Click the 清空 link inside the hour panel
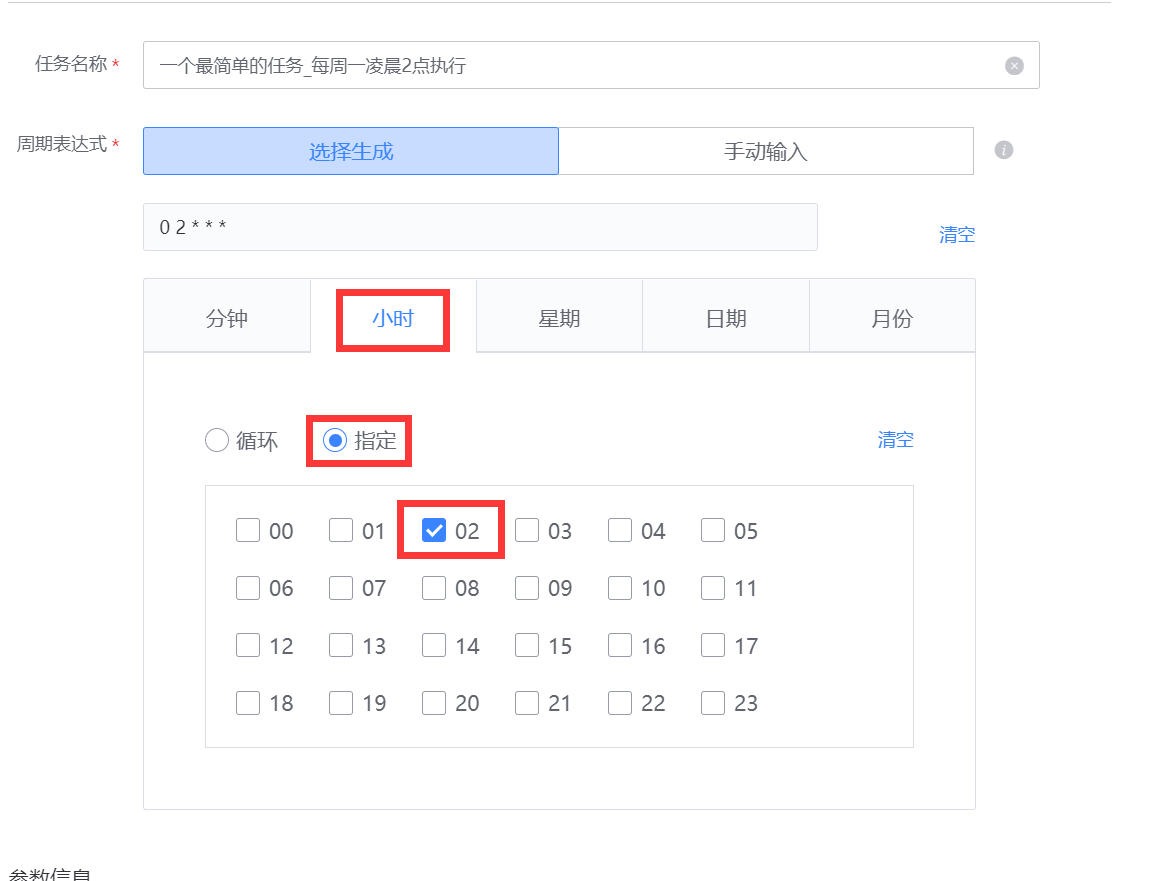The image size is (1153, 881). tap(895, 439)
